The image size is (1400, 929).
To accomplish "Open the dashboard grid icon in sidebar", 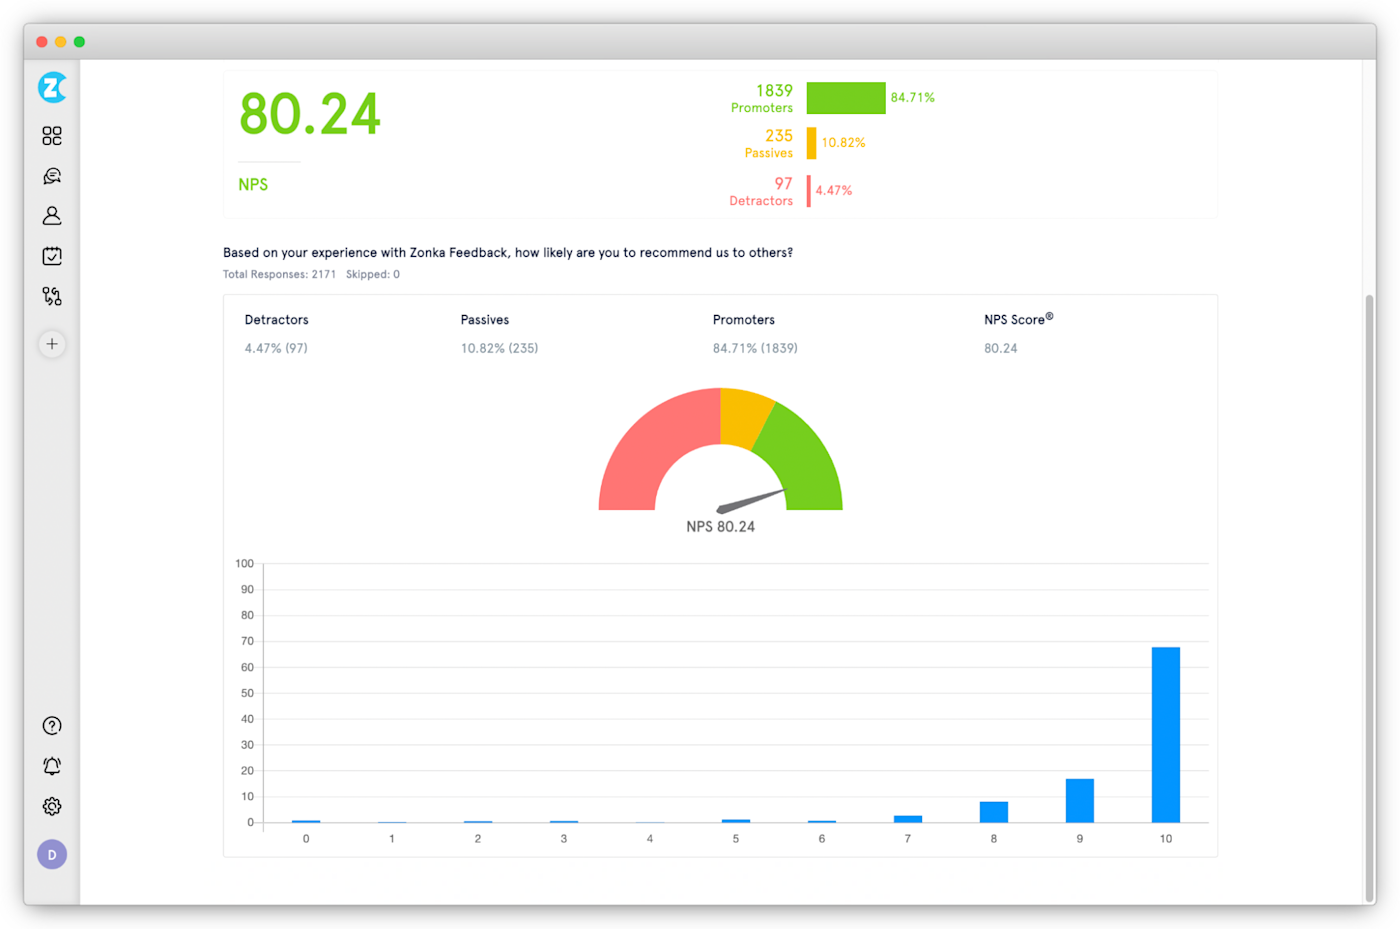I will pyautogui.click(x=52, y=136).
